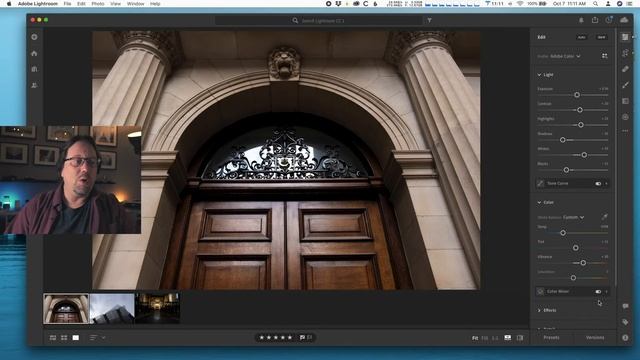The image size is (640, 360).
Task: Set zoom to Fill
Action: pyautogui.click(x=485, y=338)
